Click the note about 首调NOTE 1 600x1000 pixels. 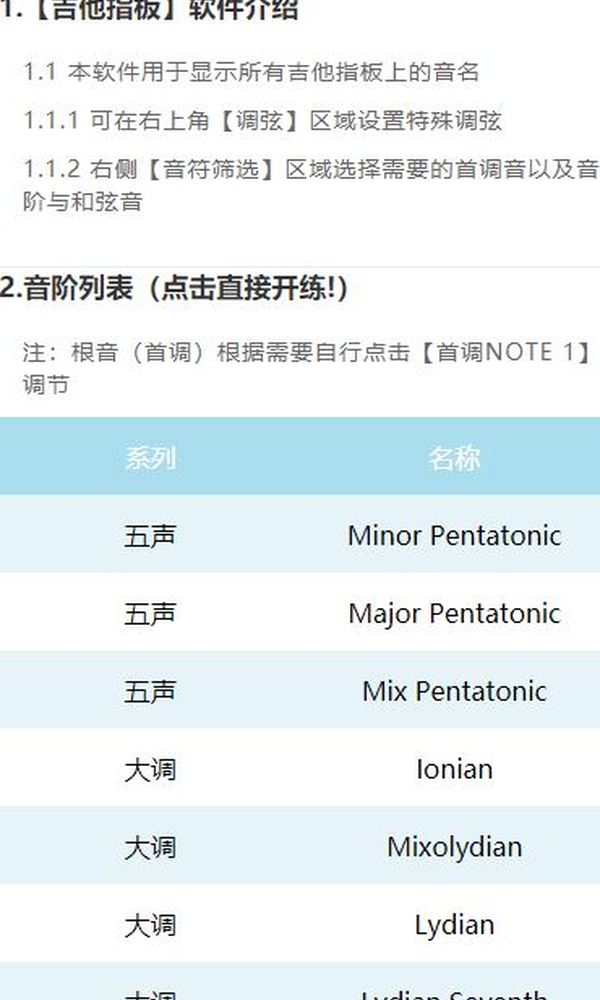pos(308,368)
